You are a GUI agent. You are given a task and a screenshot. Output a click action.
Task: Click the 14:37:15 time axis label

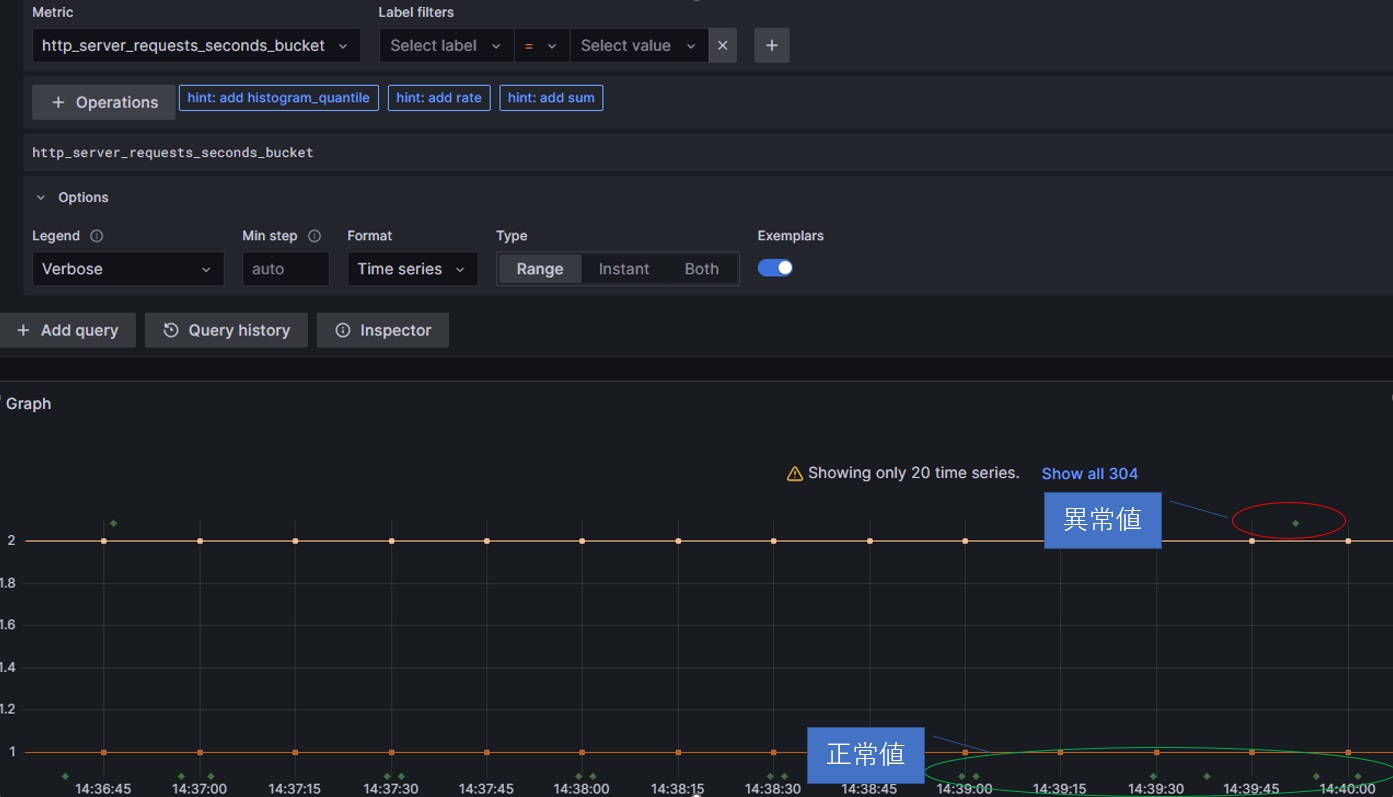tap(295, 789)
